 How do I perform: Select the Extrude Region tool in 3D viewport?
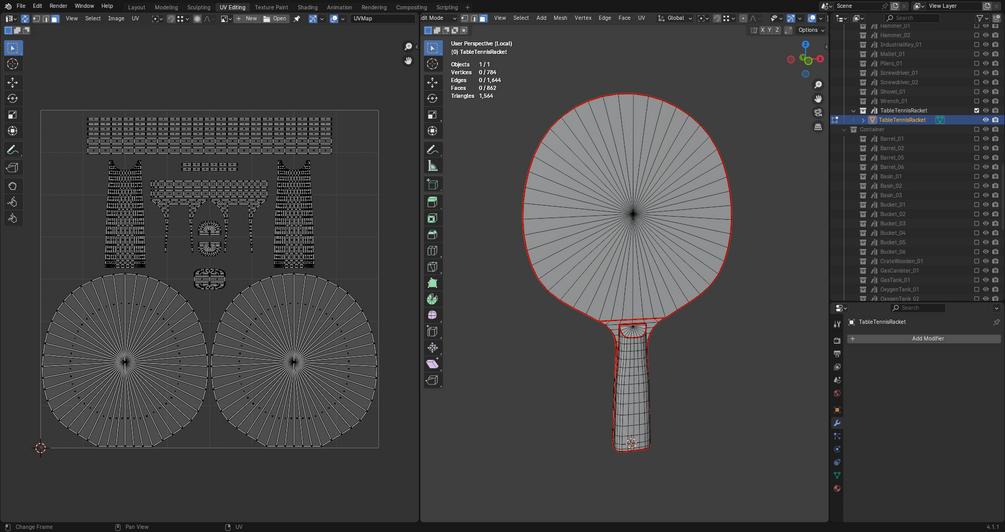(432, 201)
